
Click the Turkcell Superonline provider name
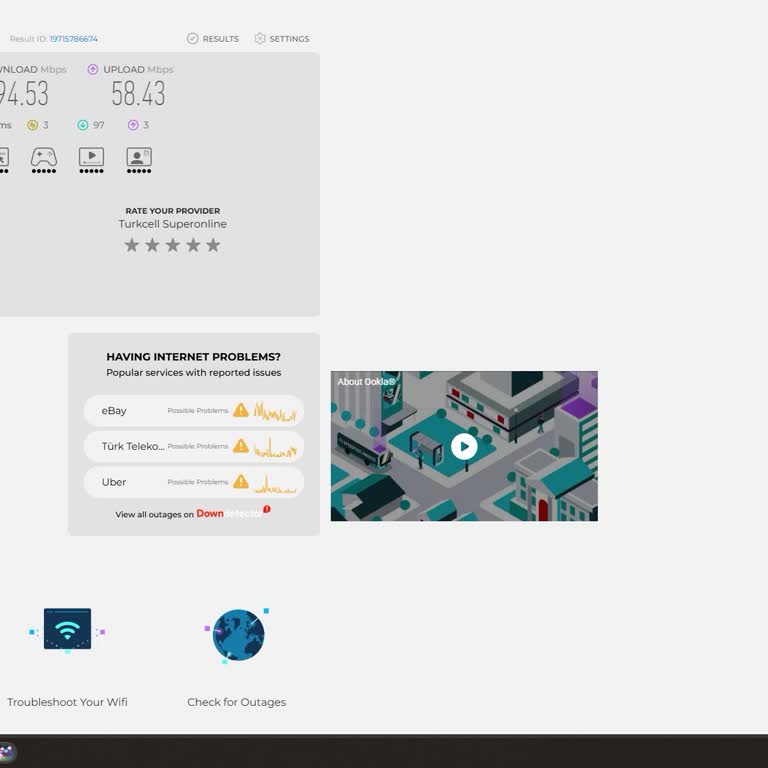tap(172, 224)
